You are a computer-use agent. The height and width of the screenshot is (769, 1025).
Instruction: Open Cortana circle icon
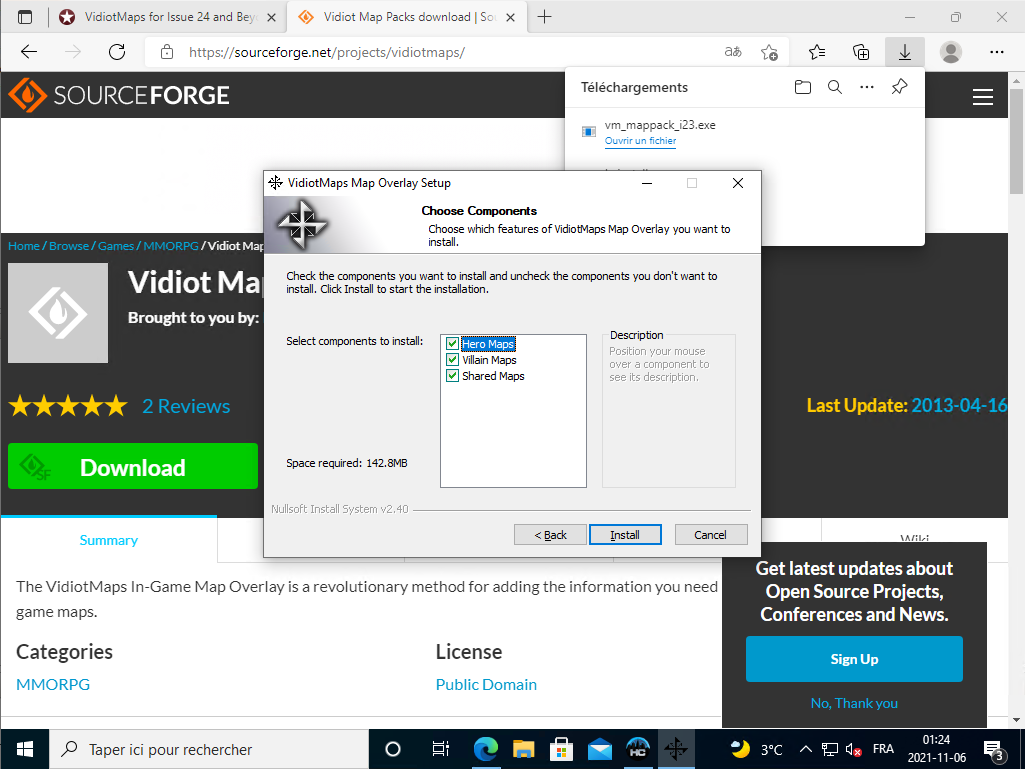tap(393, 749)
